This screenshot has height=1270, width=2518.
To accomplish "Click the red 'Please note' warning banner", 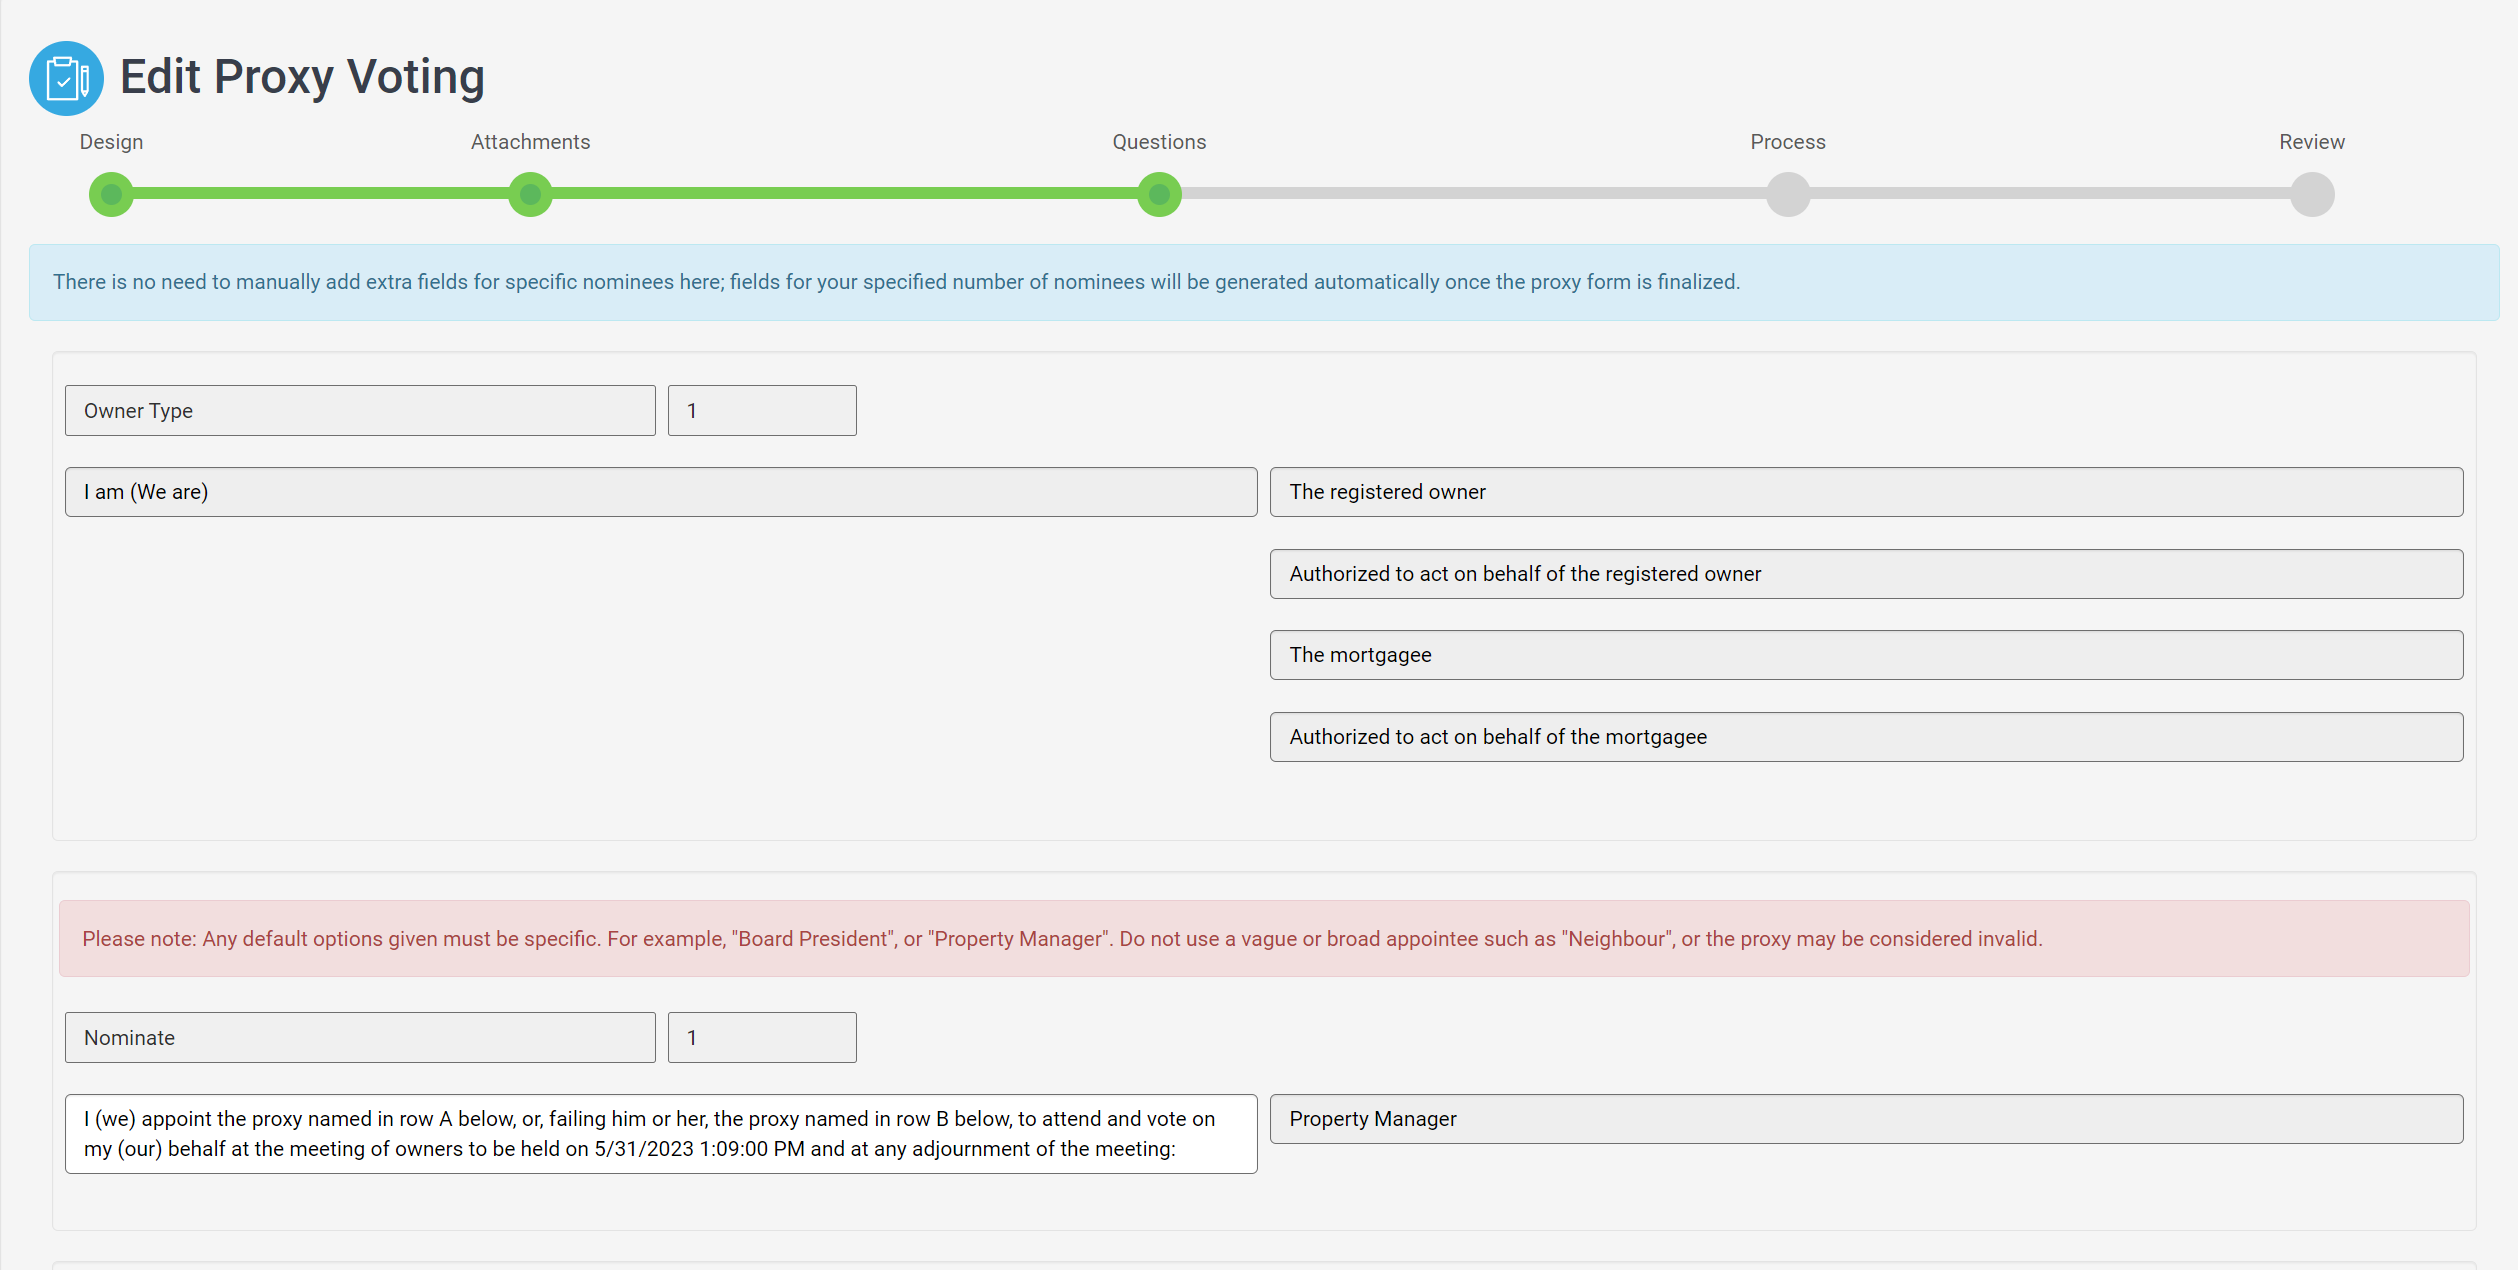I will pyautogui.click(x=1264, y=939).
